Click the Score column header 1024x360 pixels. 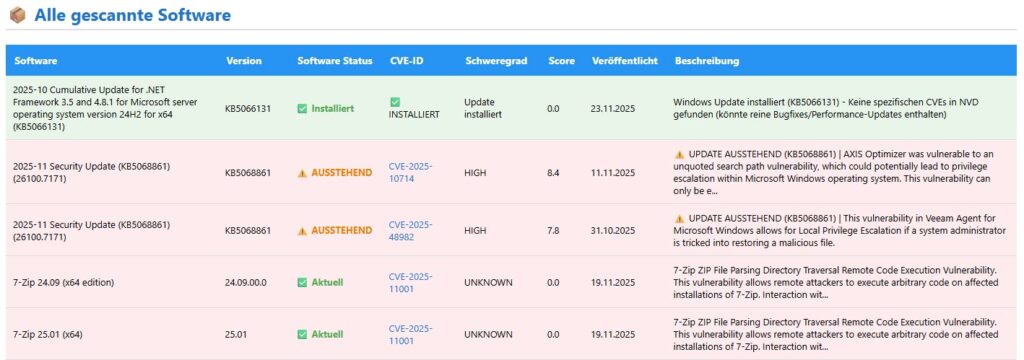(x=562, y=61)
